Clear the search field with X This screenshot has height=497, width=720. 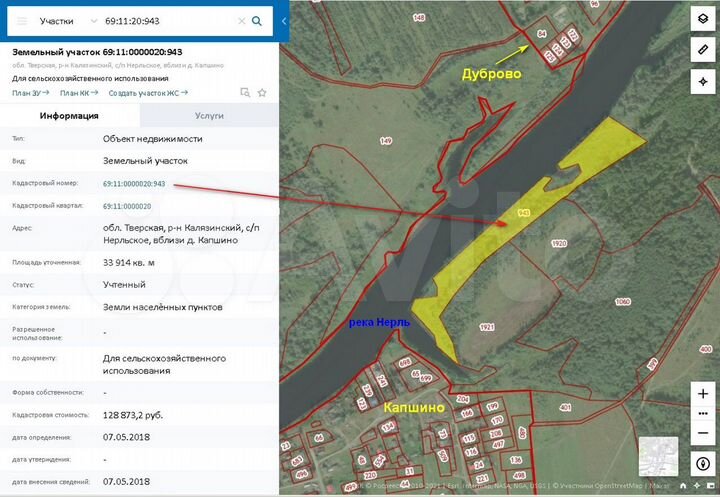[241, 20]
